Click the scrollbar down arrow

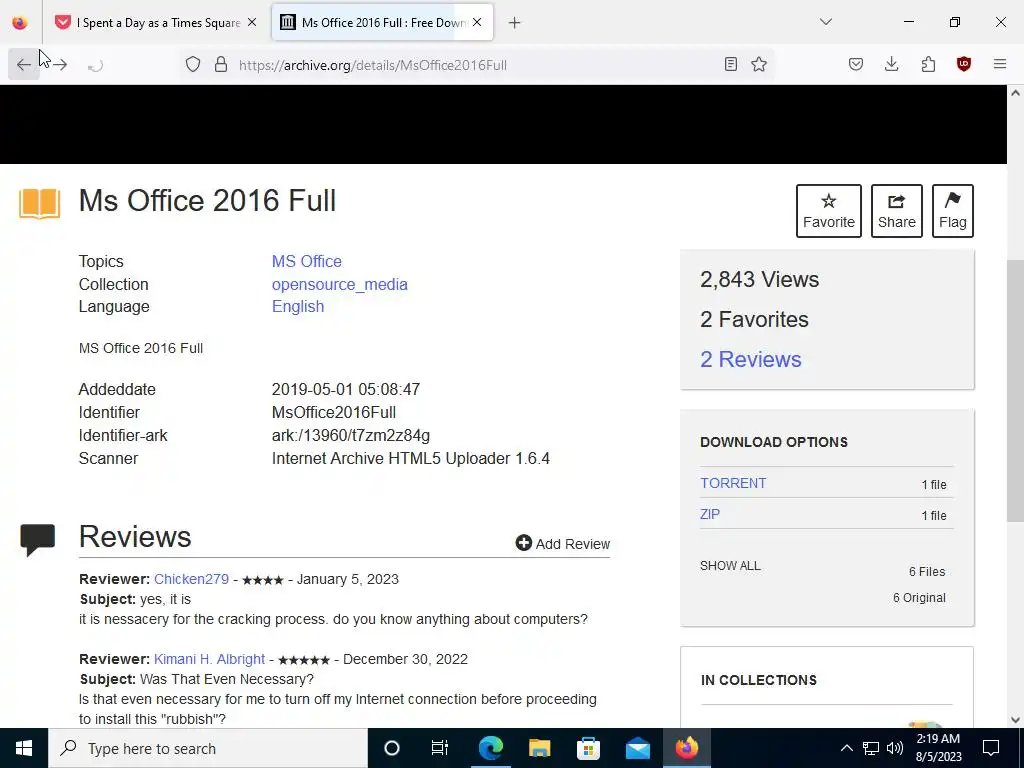coord(1015,720)
